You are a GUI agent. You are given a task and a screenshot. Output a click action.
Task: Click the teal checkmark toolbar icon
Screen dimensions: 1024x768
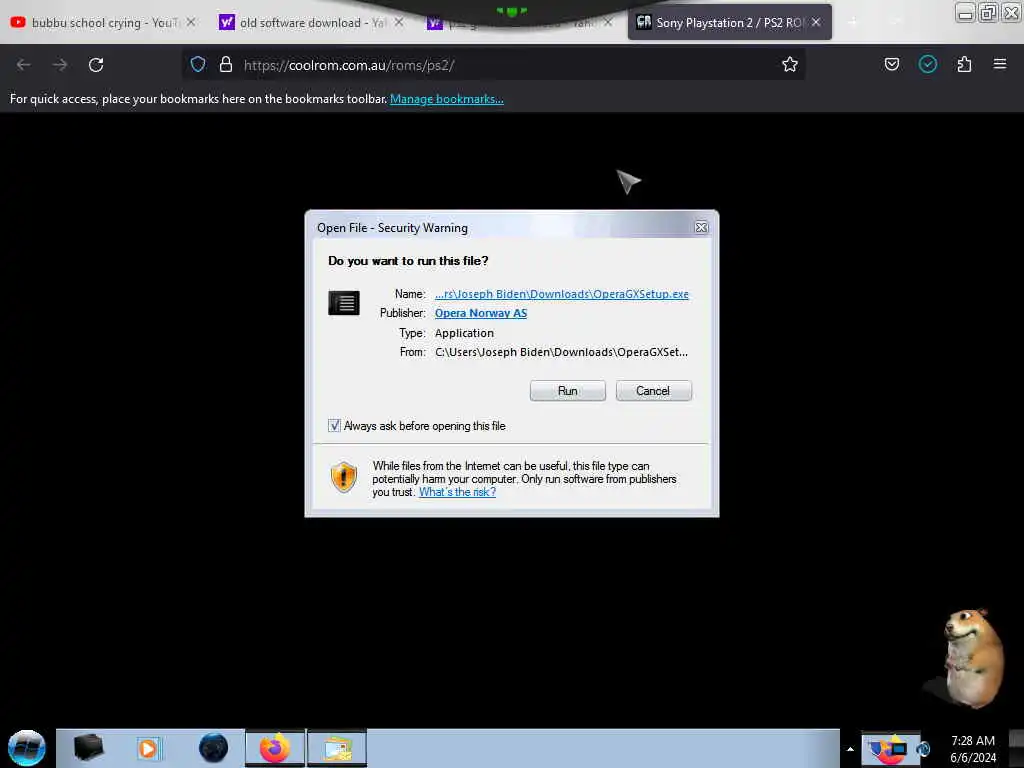(927, 64)
